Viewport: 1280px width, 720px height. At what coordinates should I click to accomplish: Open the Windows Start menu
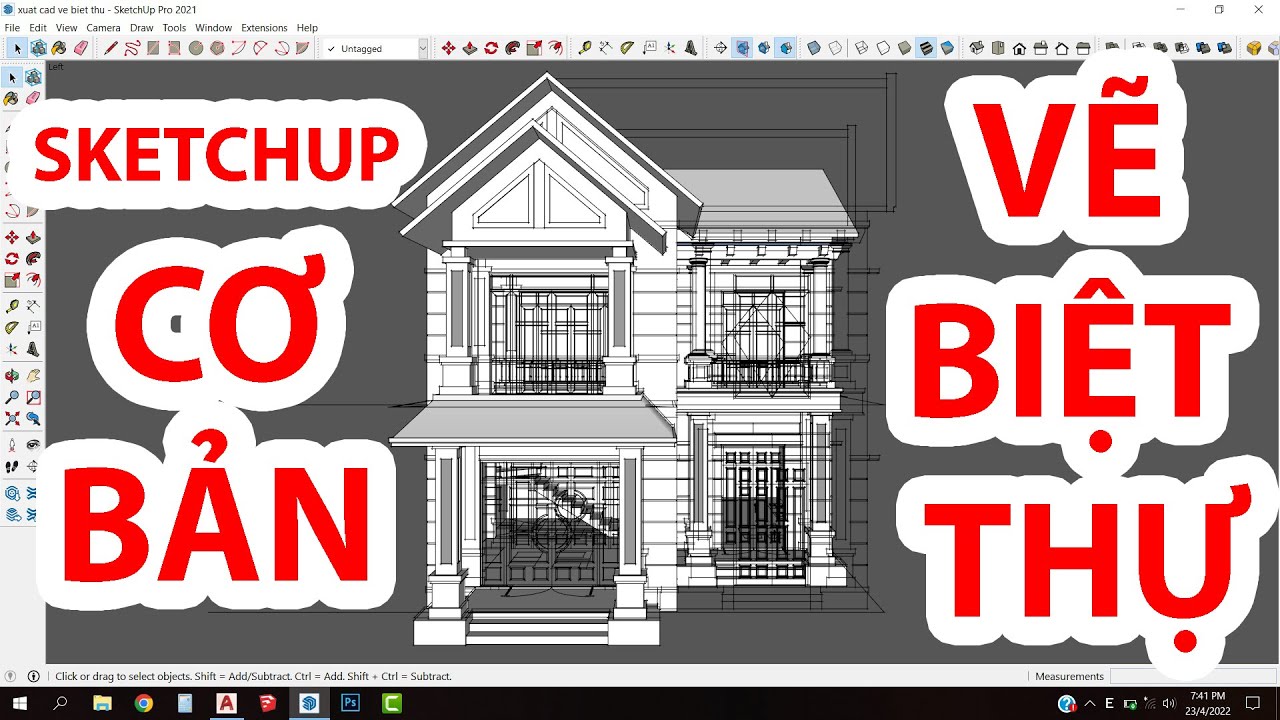click(x=19, y=703)
